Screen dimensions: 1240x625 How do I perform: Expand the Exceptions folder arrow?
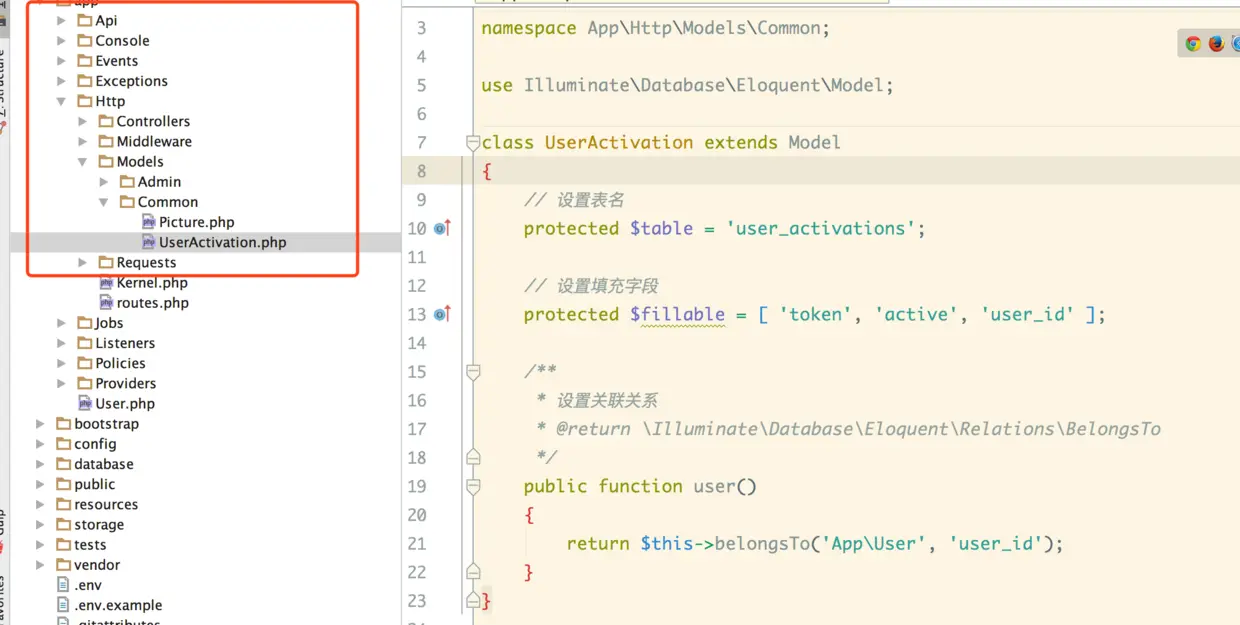tap(62, 81)
